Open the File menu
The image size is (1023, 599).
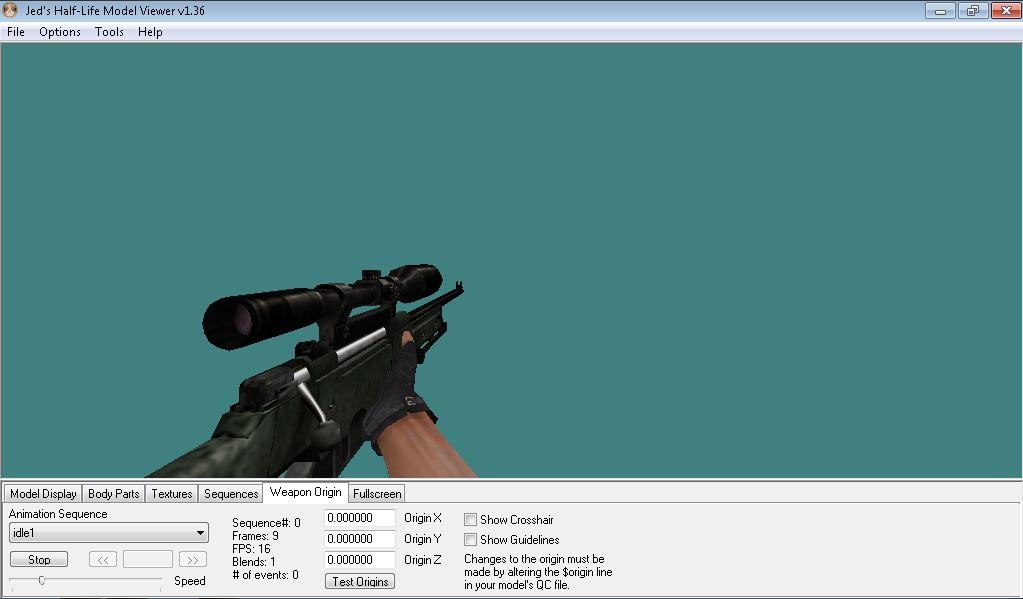15,31
